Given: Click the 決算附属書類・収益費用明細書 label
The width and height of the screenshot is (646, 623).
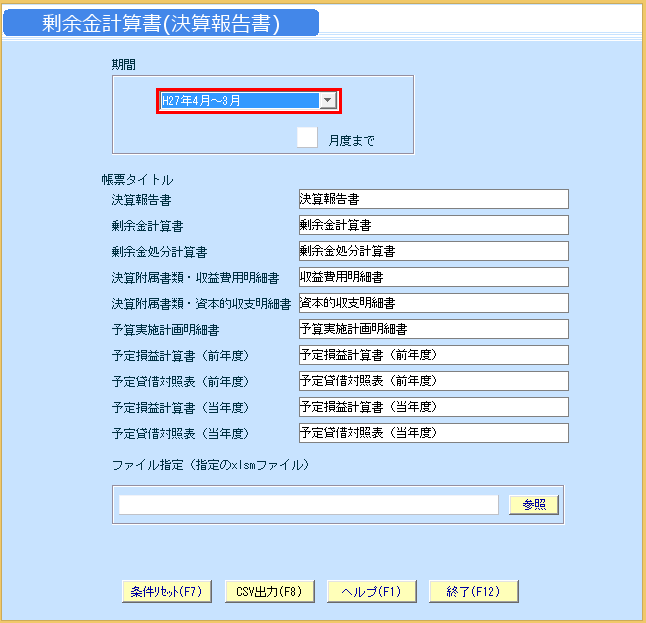Looking at the screenshot, I should [195, 278].
